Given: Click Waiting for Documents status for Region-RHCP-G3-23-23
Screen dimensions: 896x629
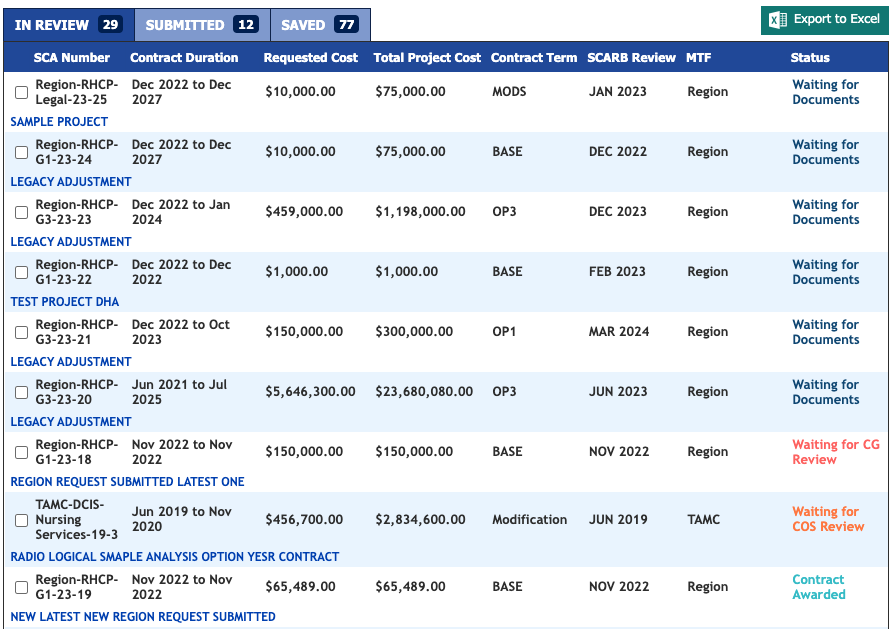Looking at the screenshot, I should 825,212.
